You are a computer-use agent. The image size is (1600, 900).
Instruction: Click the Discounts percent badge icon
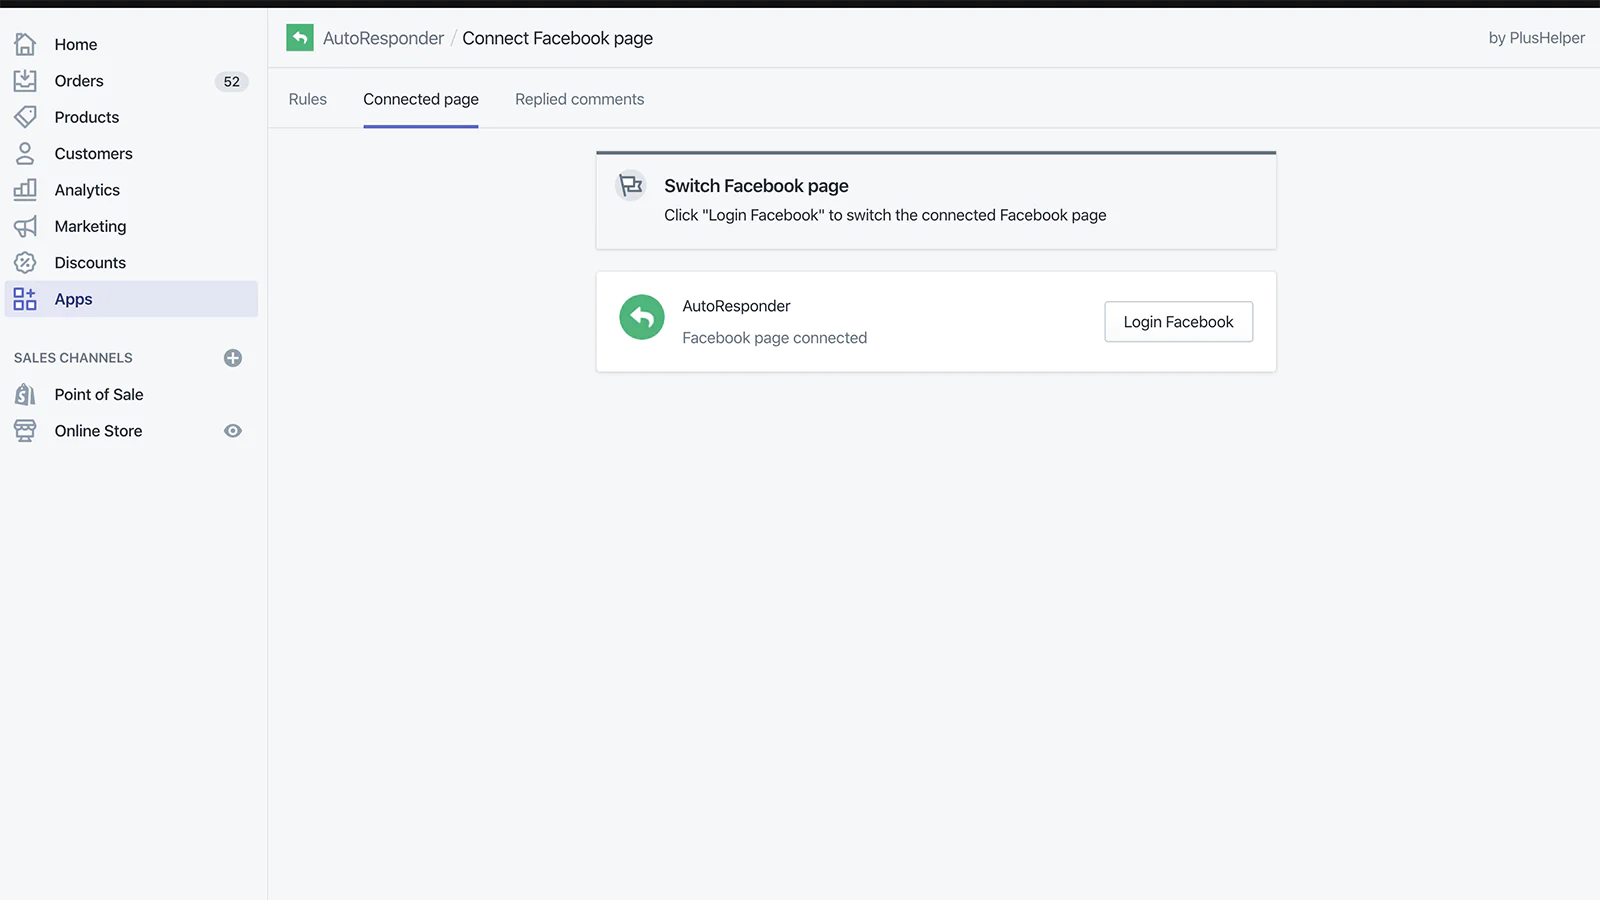click(25, 263)
